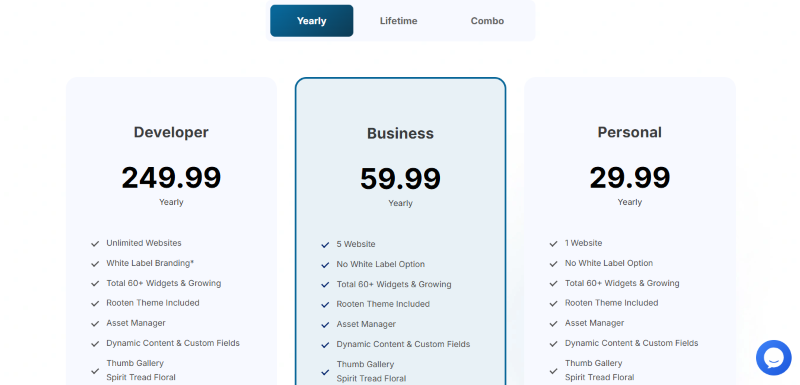Click Yearly label under 249.99
Viewport: 800px width, 385px height.
pos(171,202)
